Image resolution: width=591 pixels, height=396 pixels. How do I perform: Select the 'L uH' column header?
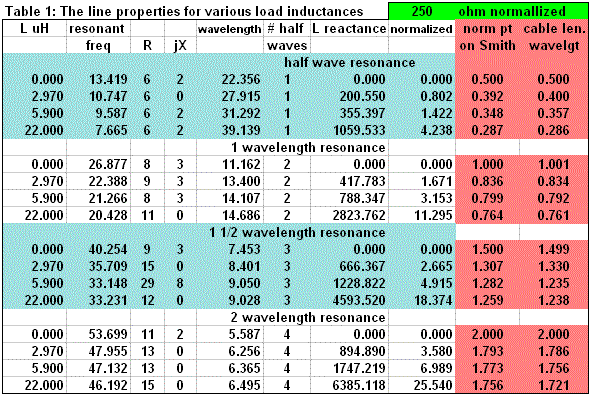click(34, 28)
